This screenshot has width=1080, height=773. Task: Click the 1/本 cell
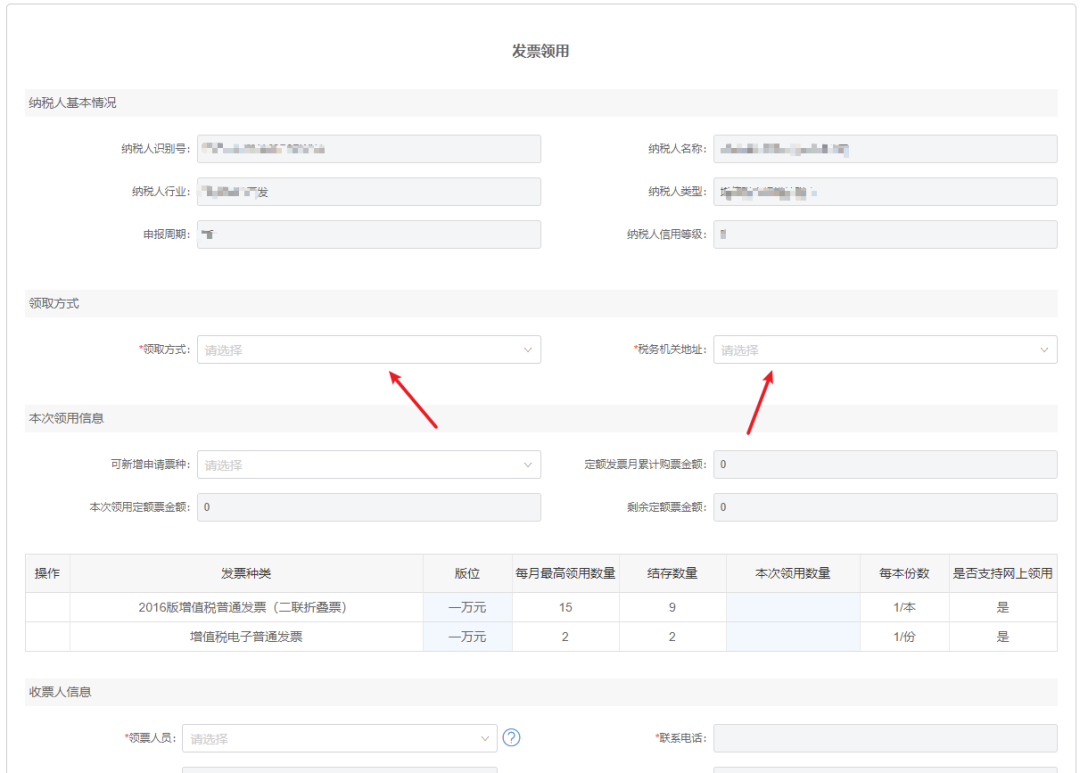pos(904,608)
